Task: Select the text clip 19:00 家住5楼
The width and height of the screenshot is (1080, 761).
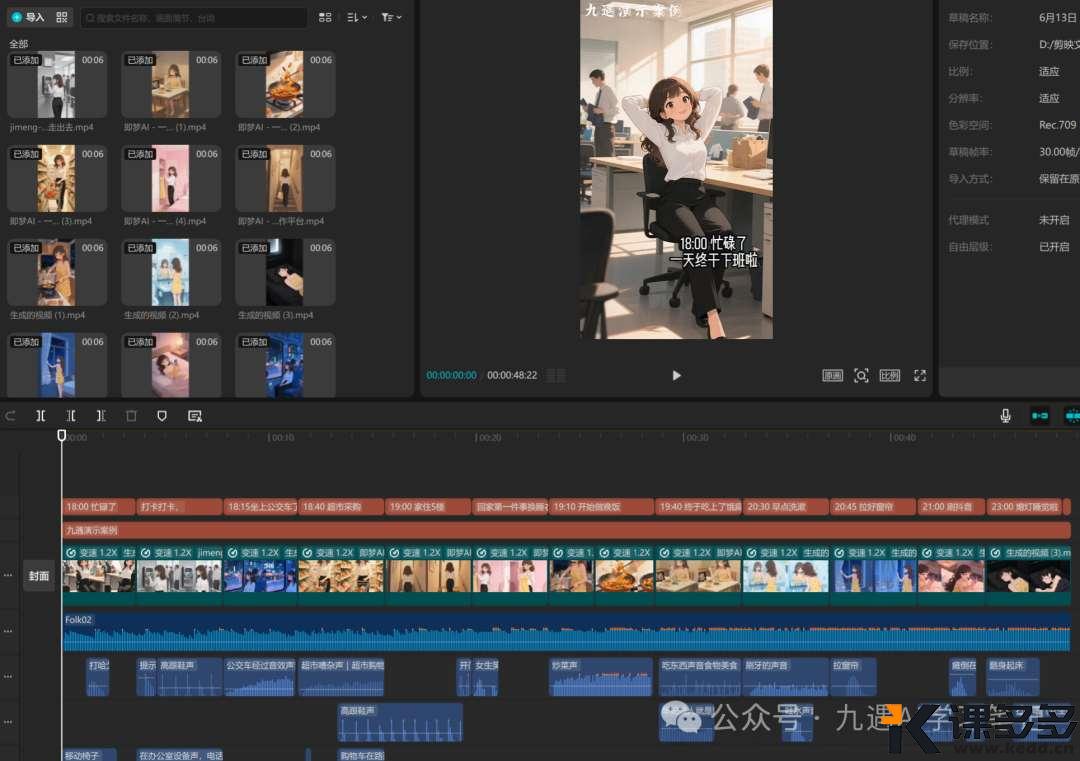Action: tap(428, 507)
